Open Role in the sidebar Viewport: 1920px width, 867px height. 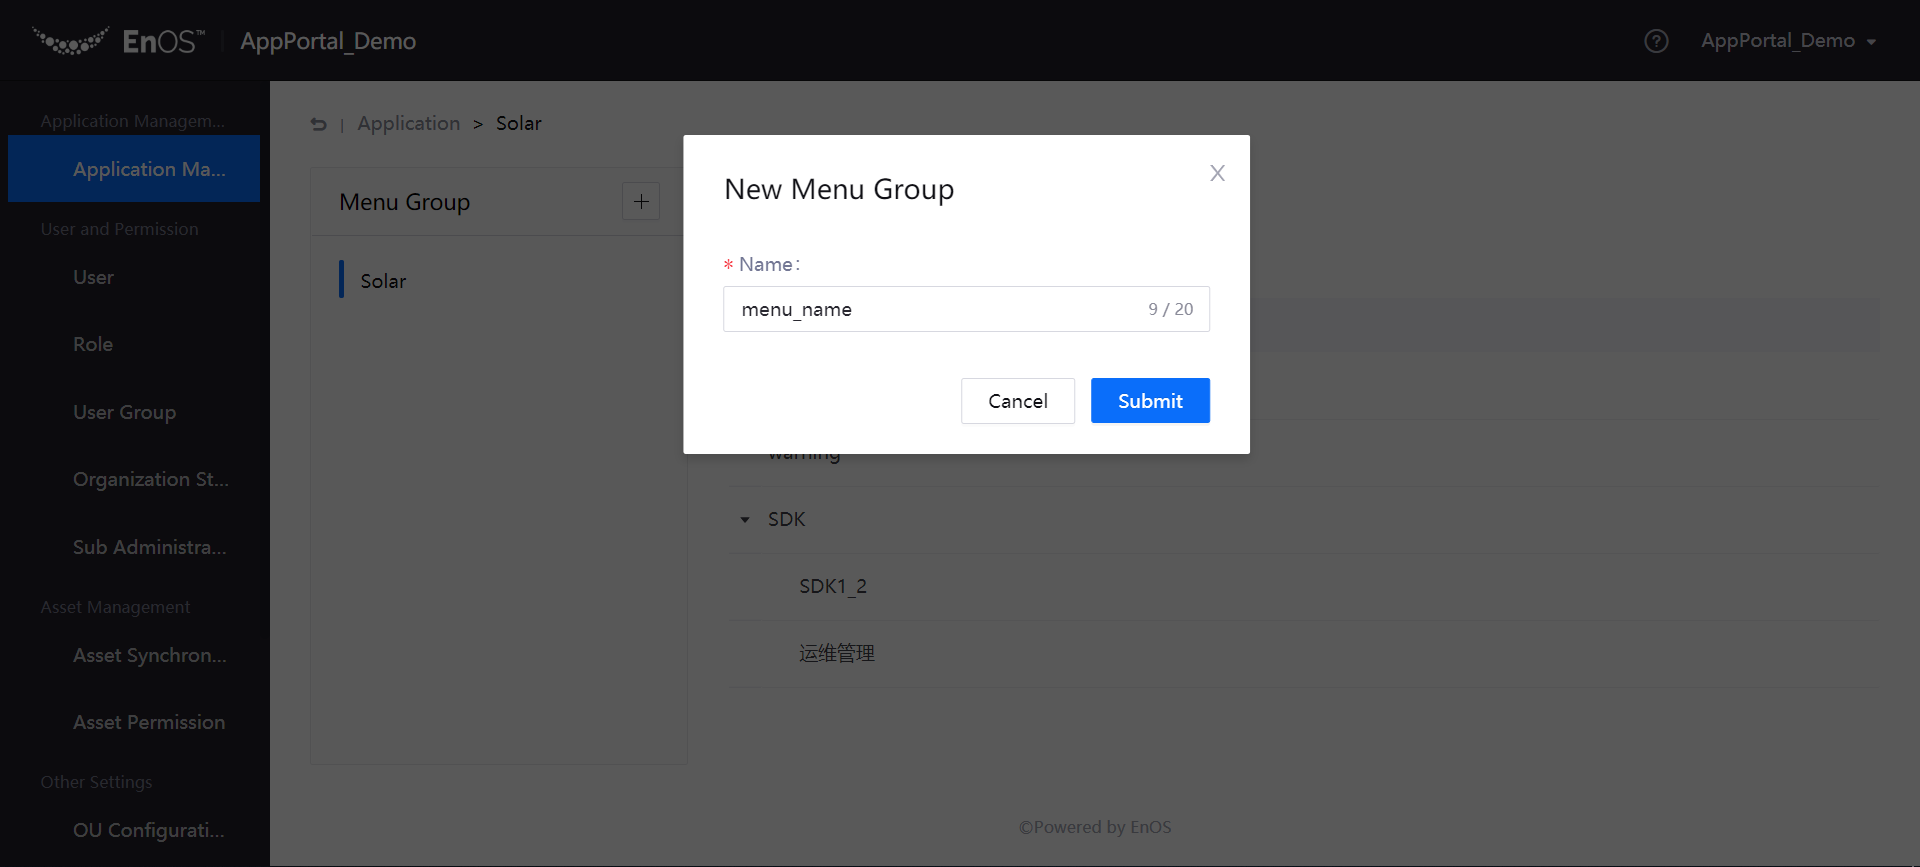click(x=93, y=345)
